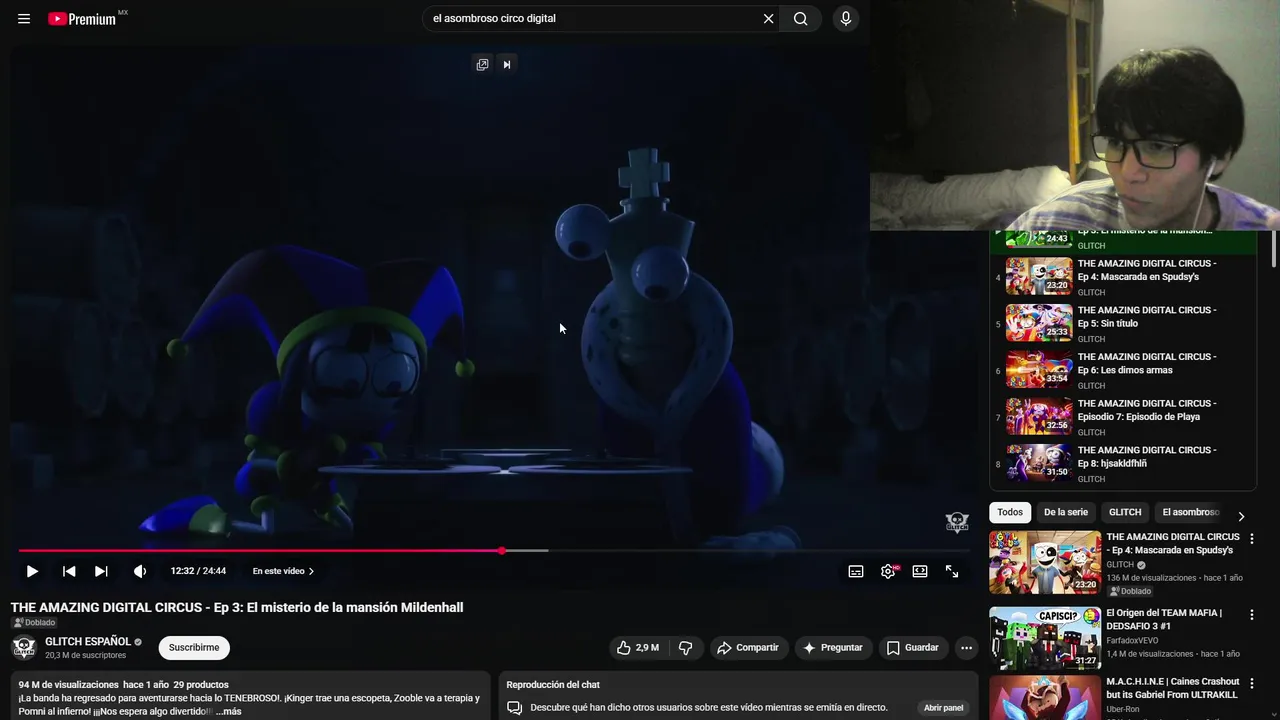This screenshot has width=1280, height=720.
Task: Open menu for TEAM MAFIA video
Action: click(1251, 615)
